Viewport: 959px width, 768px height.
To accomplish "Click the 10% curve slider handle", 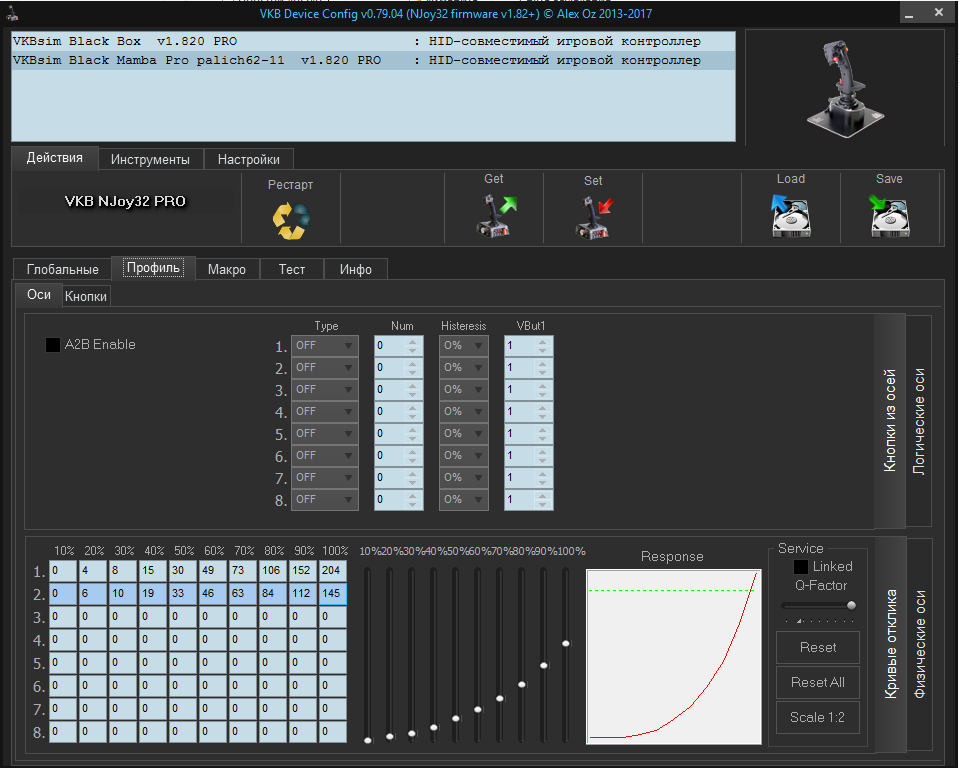I will pyautogui.click(x=368, y=740).
